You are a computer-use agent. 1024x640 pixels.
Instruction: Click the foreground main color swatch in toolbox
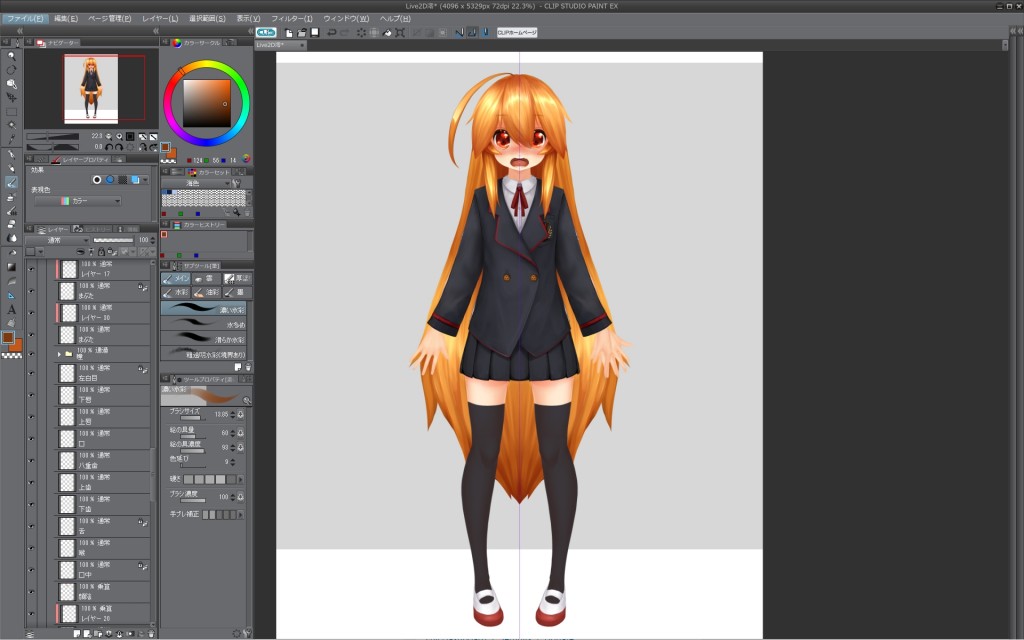(8, 338)
